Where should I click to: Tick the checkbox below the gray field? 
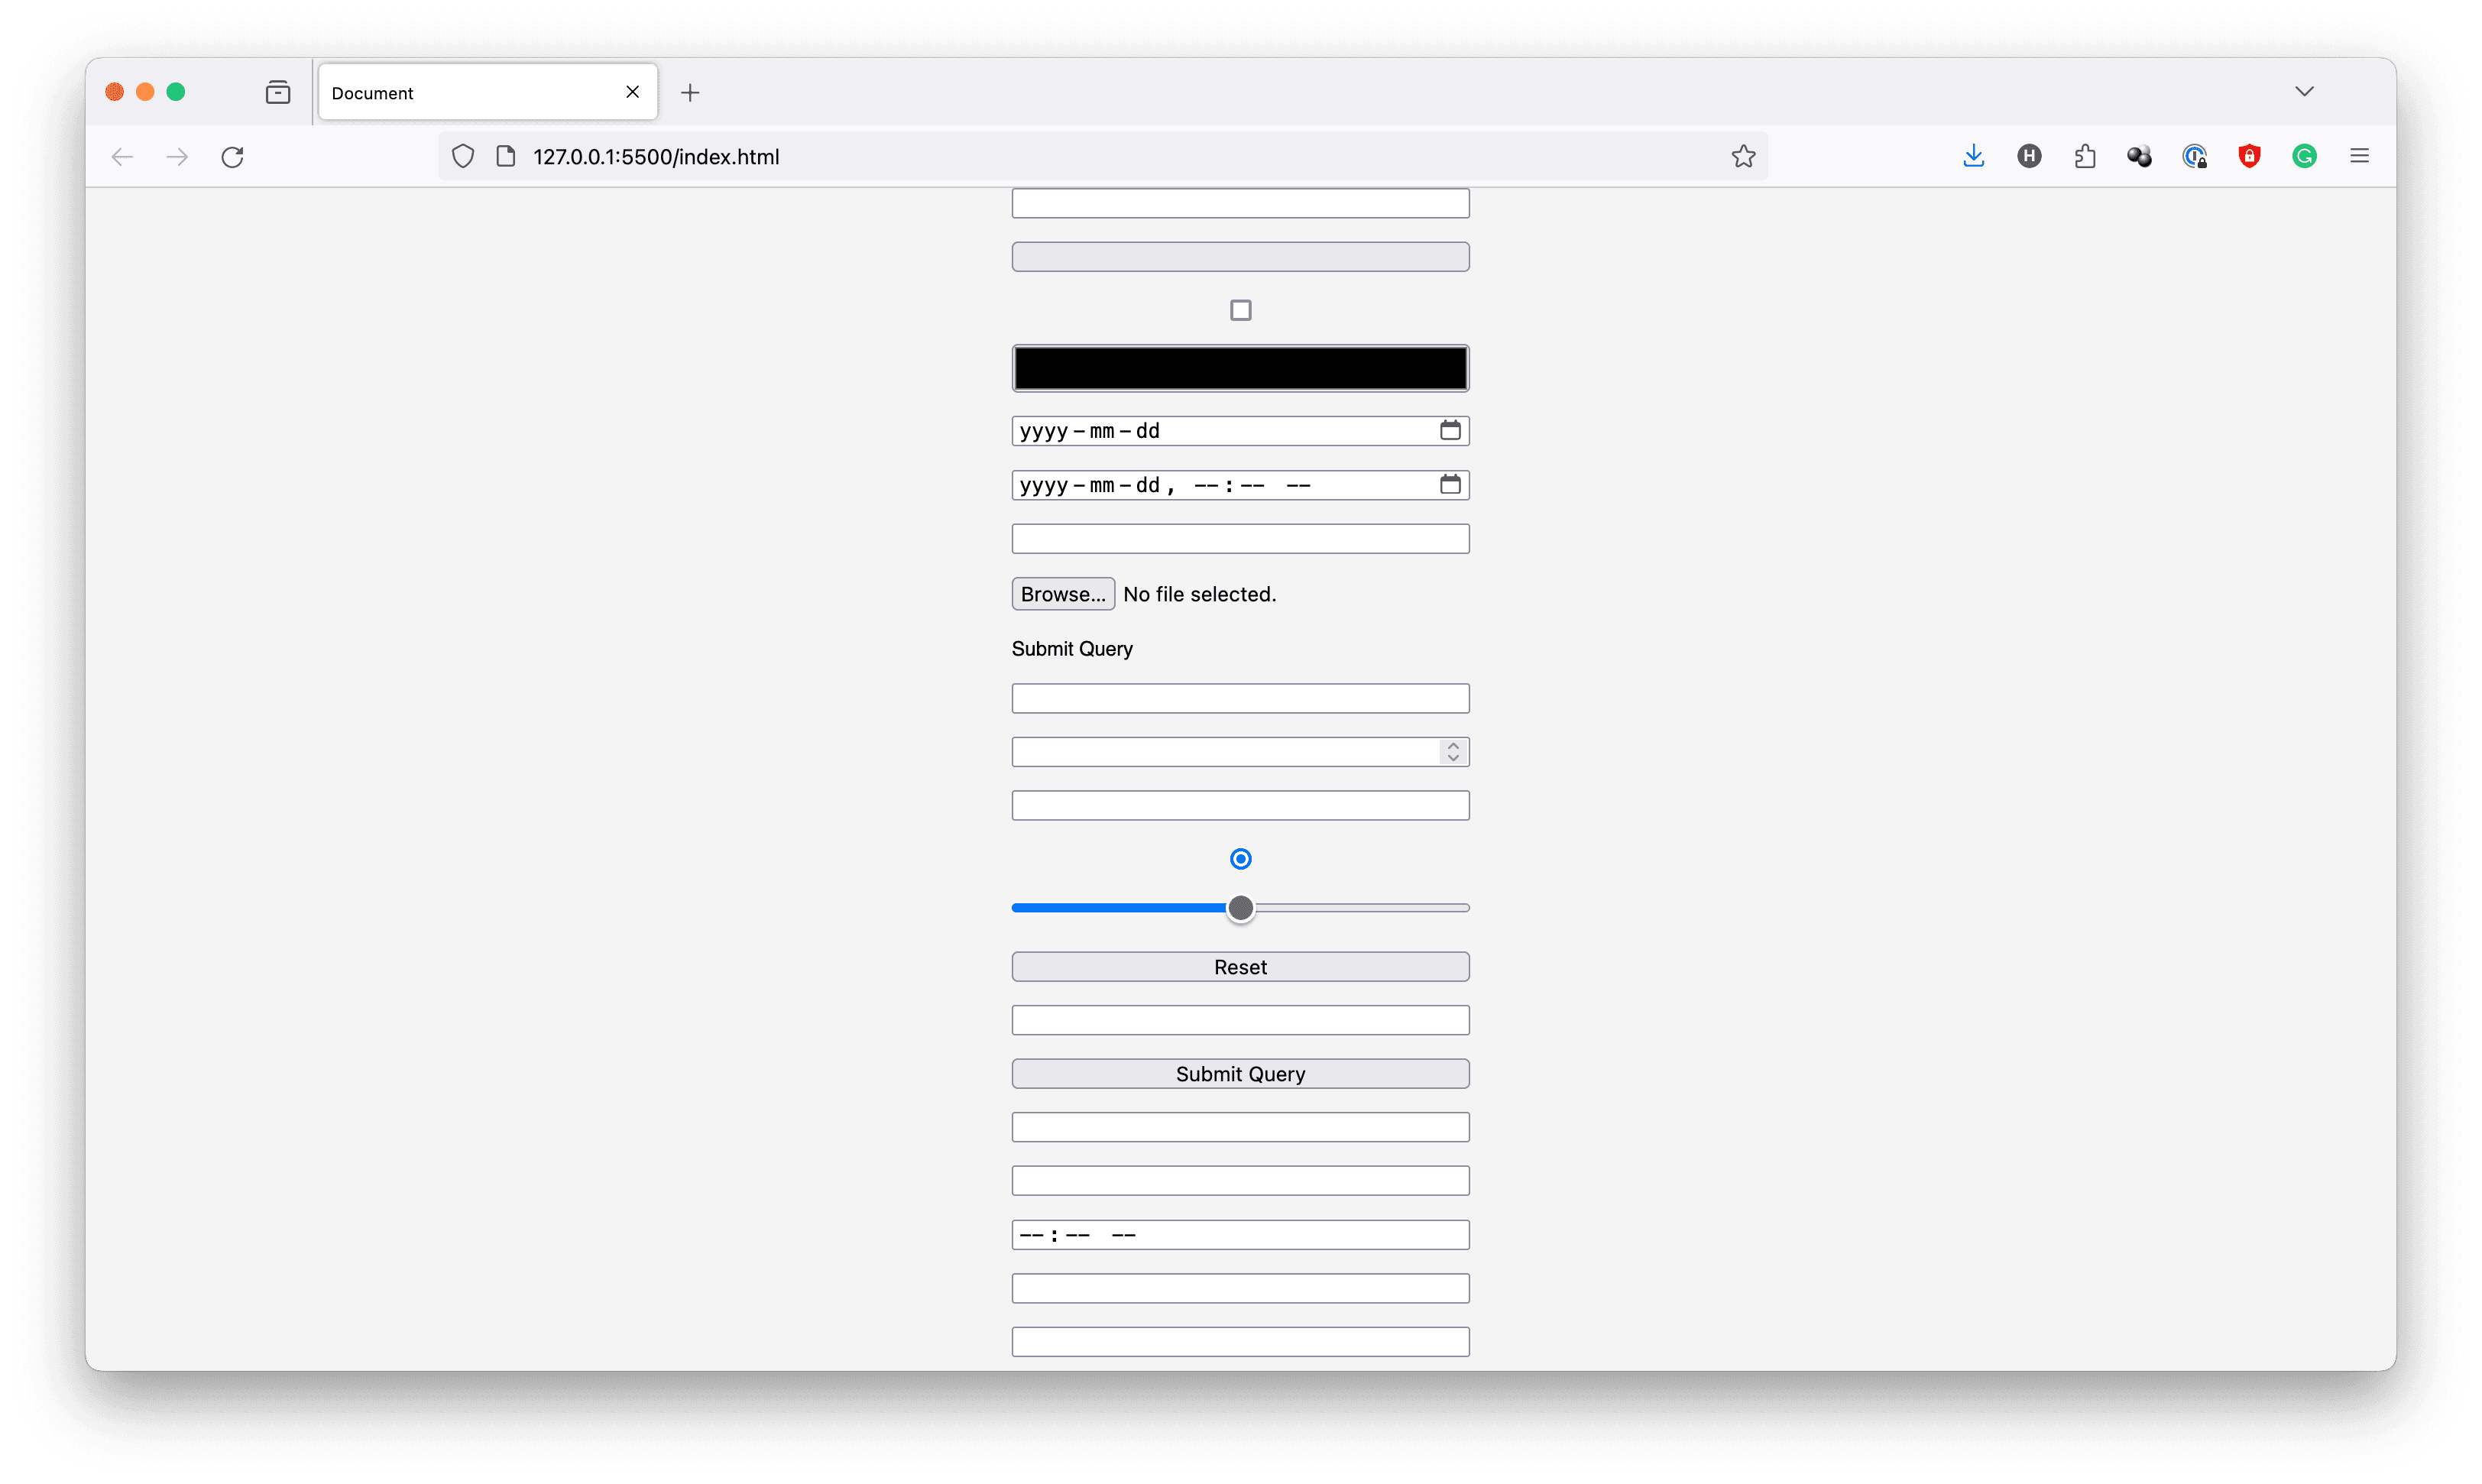1240,309
